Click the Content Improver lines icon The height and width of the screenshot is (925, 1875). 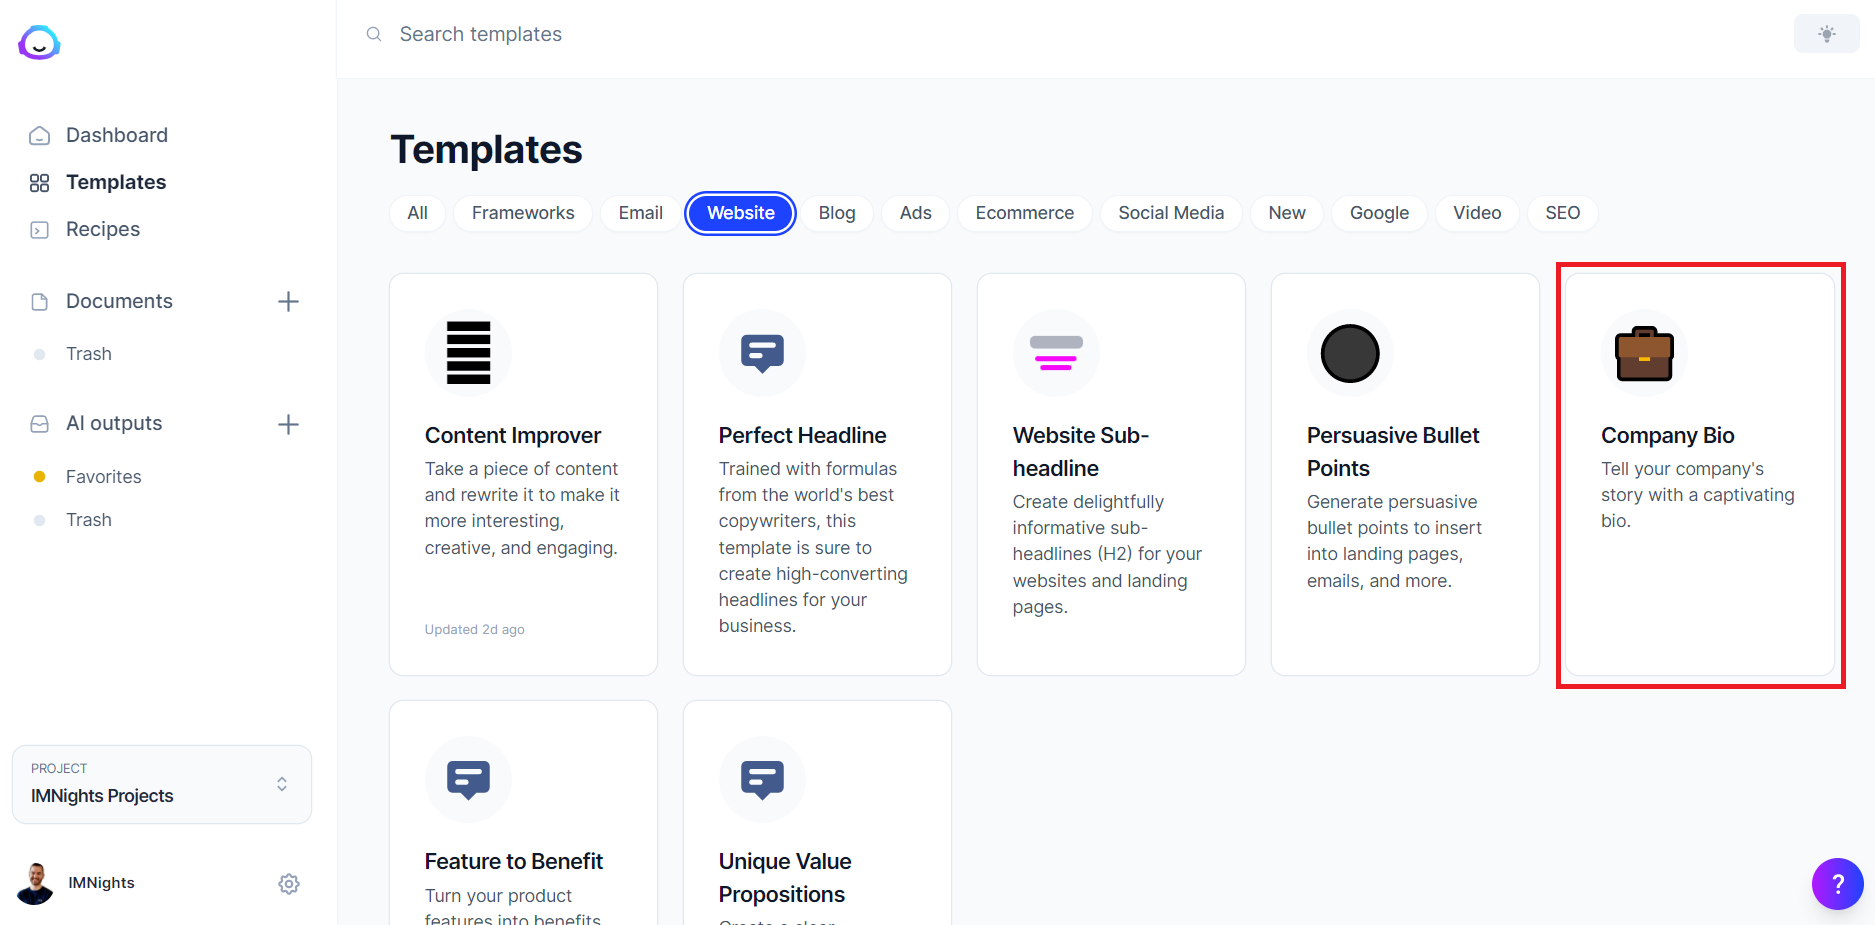pos(468,353)
